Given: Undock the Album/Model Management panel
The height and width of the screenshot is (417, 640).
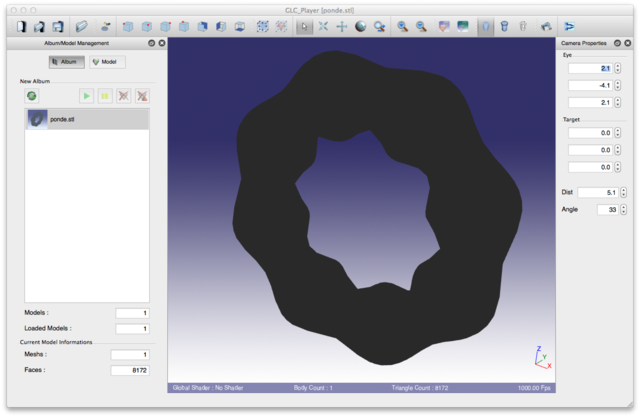Looking at the screenshot, I should pyautogui.click(x=151, y=43).
